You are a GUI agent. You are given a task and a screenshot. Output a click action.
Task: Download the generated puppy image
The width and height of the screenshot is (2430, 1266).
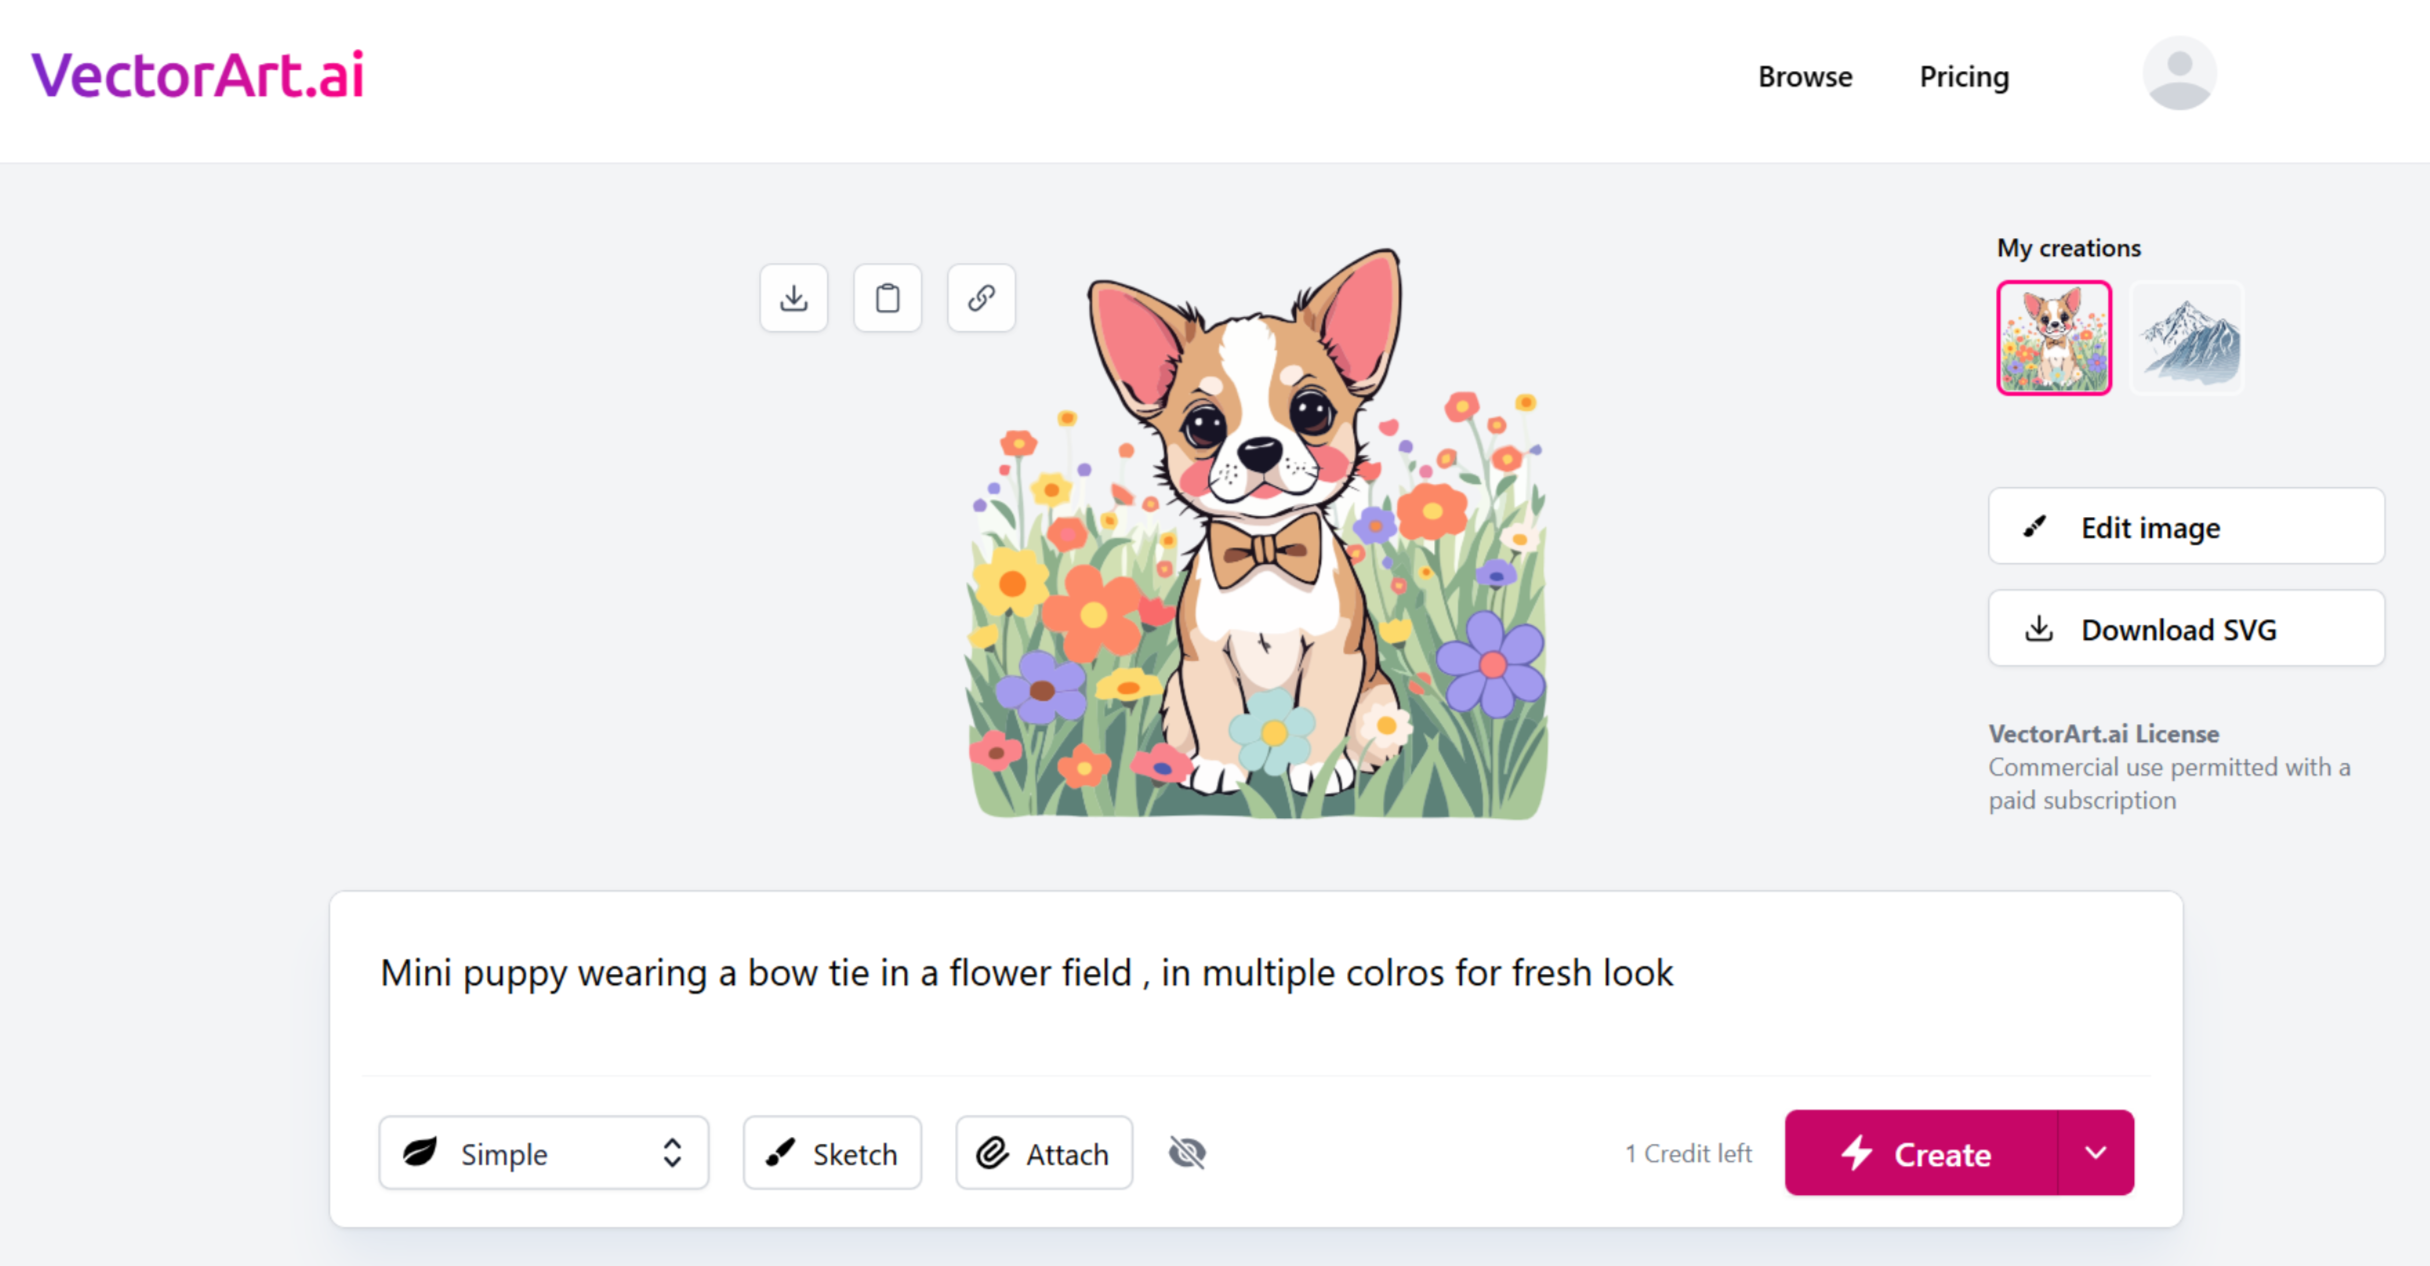pos(793,297)
